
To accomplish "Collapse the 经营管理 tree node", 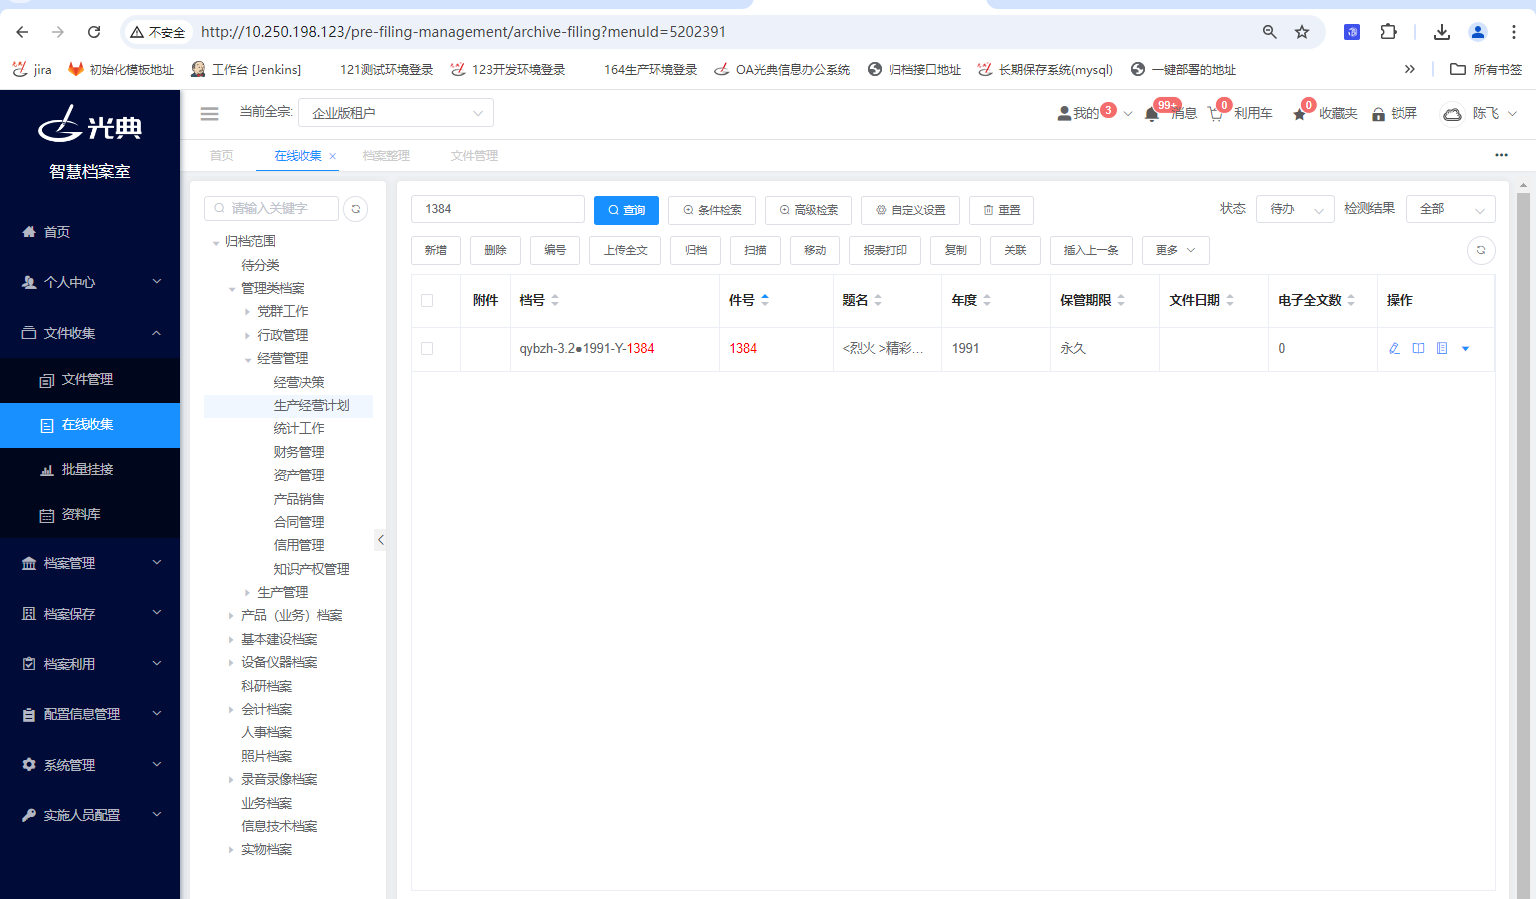I will pos(247,359).
